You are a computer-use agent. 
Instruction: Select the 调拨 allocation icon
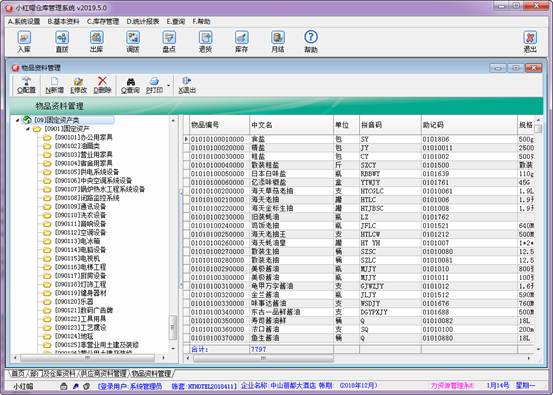(x=133, y=42)
